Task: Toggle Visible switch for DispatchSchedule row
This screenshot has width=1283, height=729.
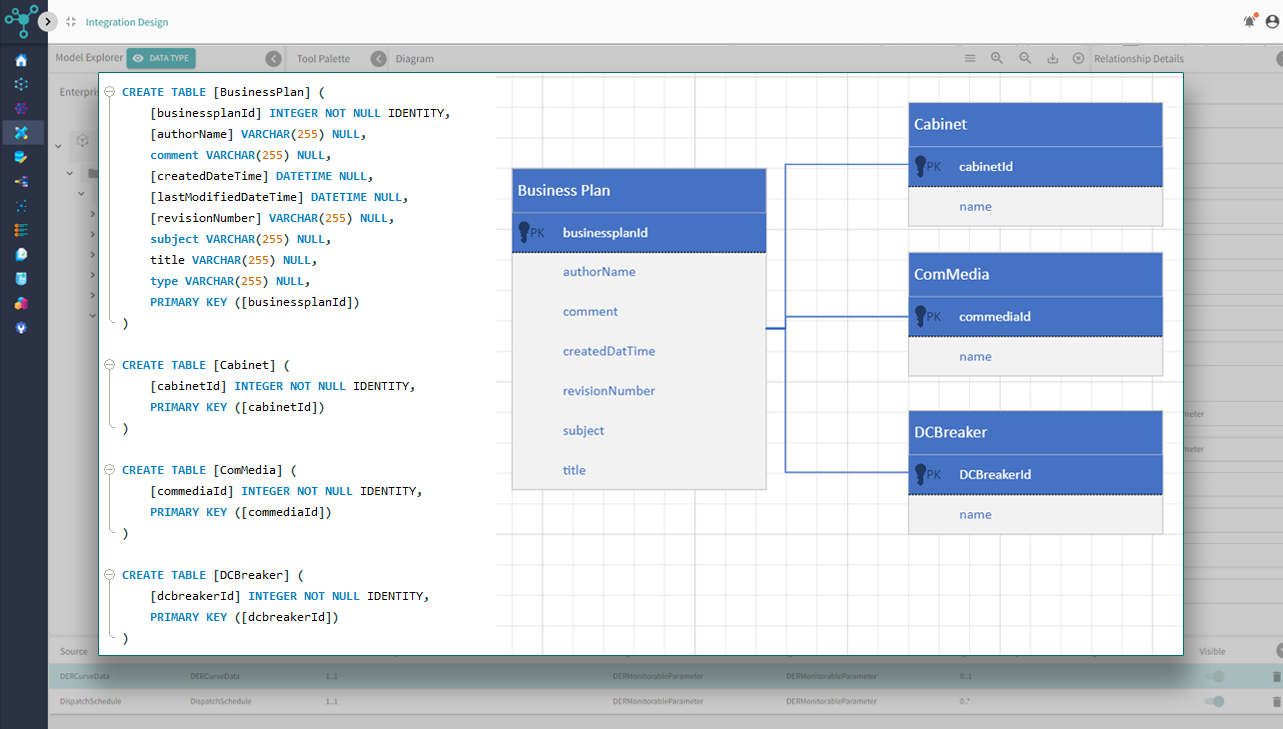Action: click(1214, 701)
